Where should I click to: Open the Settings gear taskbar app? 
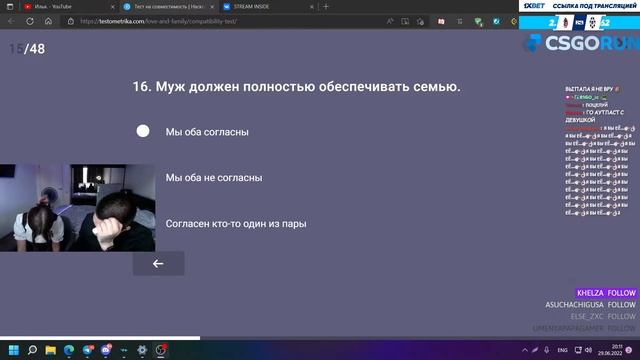point(142,350)
